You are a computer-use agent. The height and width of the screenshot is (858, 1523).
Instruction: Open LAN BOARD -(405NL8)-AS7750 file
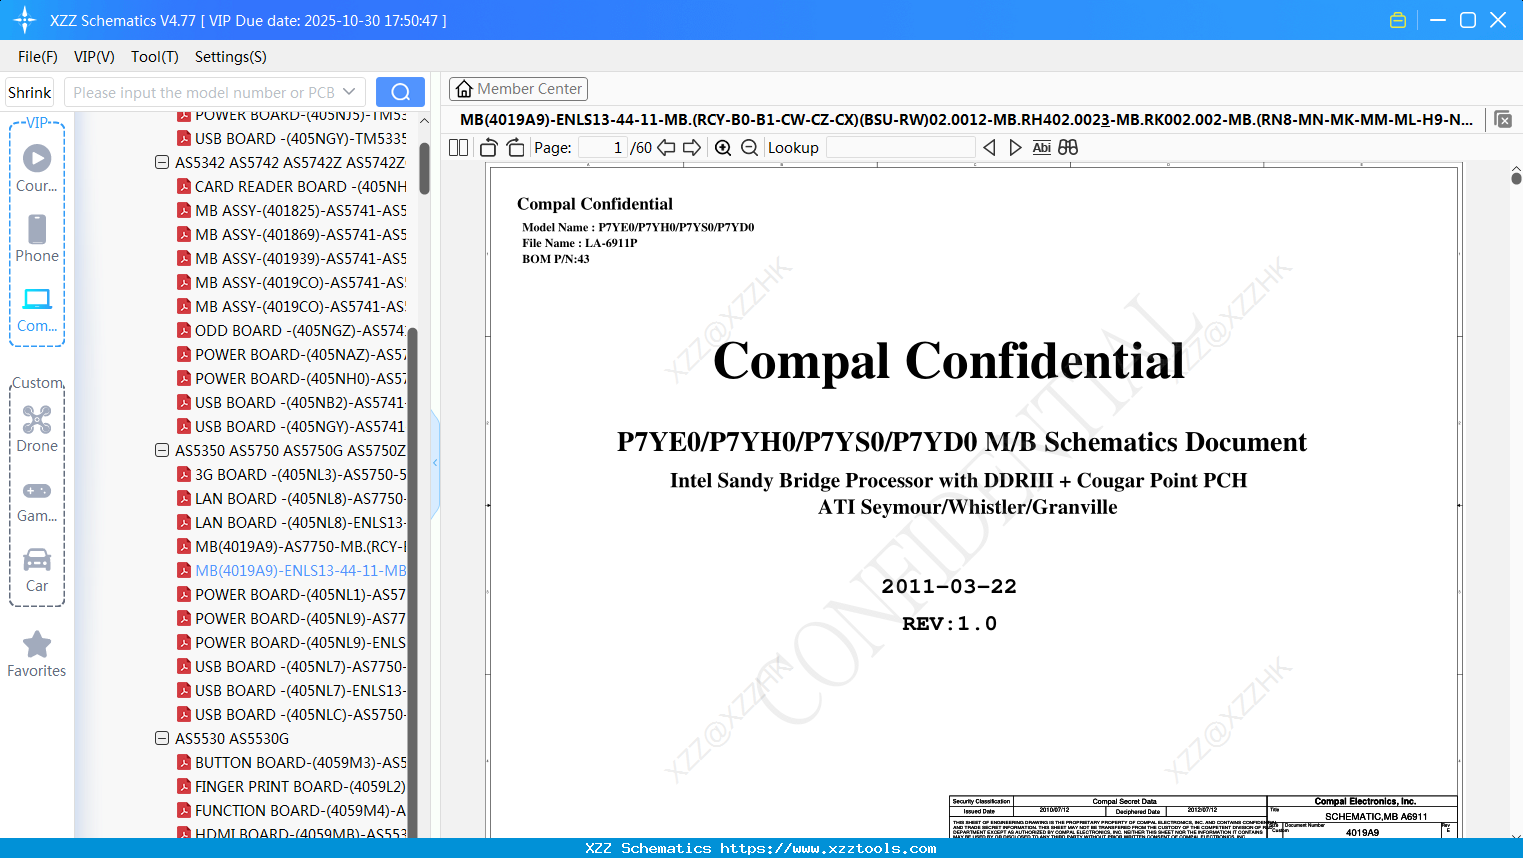point(292,498)
